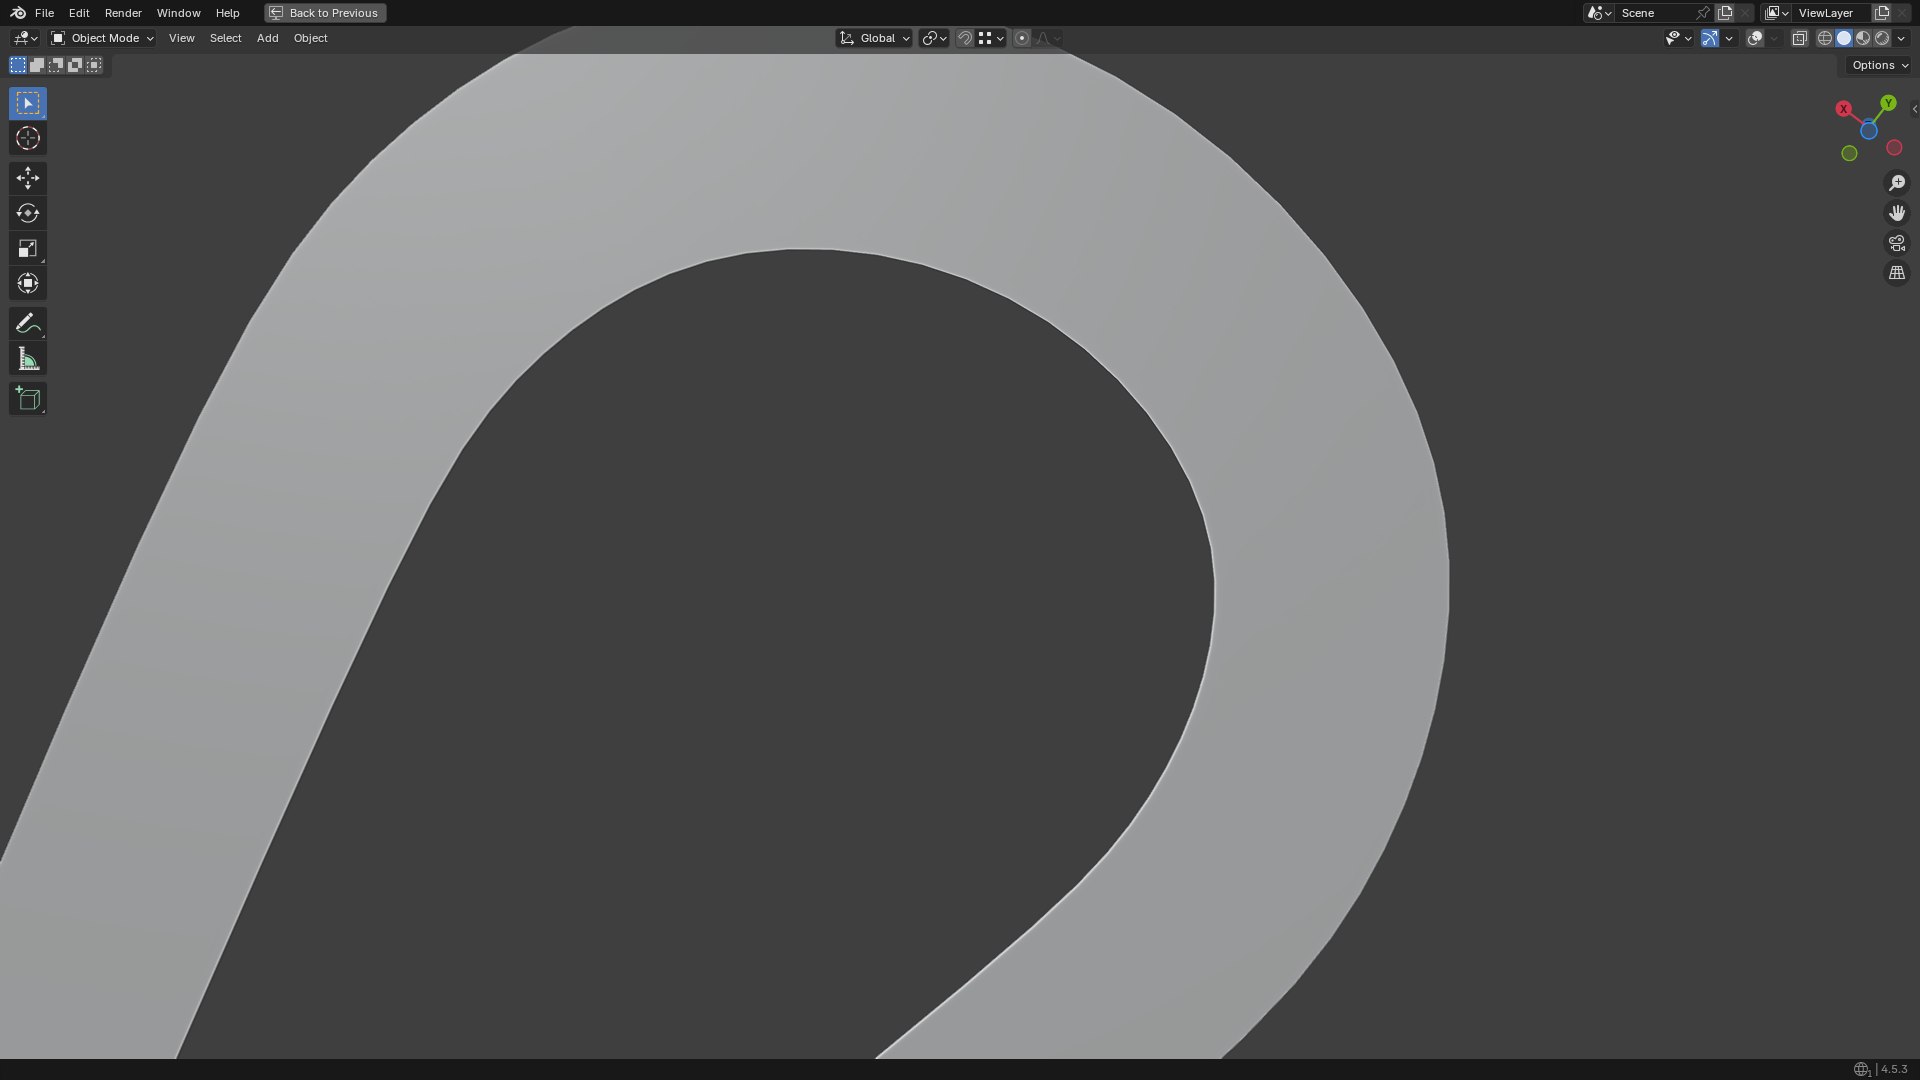Open the Render menu

pyautogui.click(x=123, y=13)
